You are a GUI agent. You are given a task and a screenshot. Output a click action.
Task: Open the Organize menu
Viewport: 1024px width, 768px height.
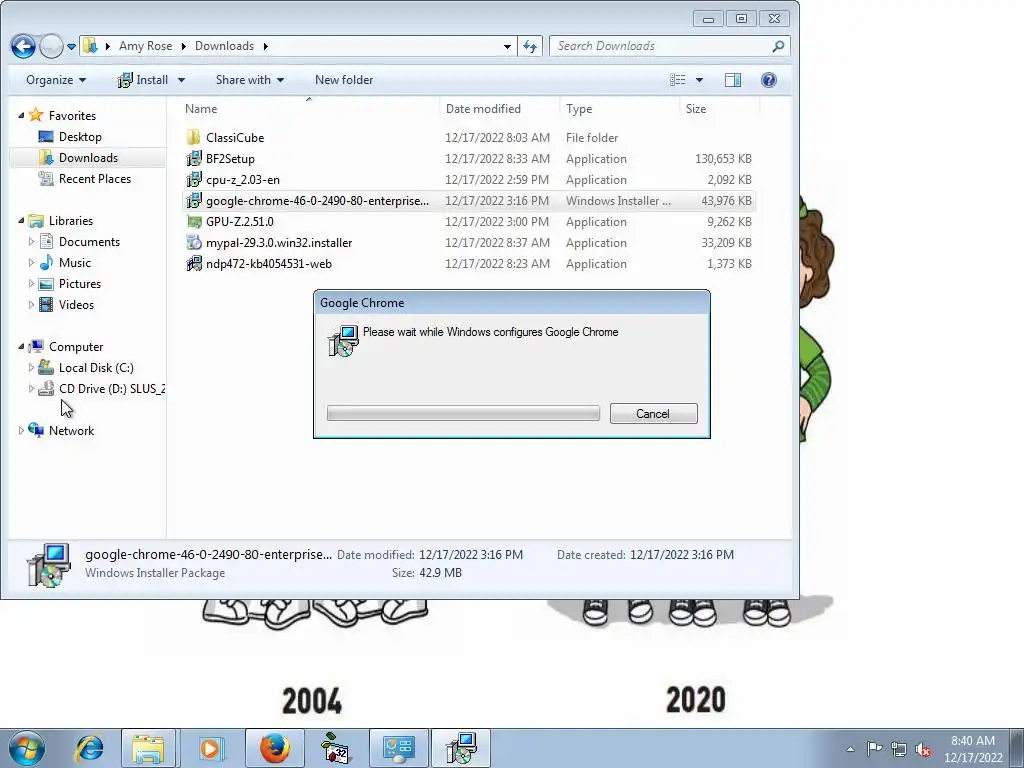pyautogui.click(x=56, y=80)
